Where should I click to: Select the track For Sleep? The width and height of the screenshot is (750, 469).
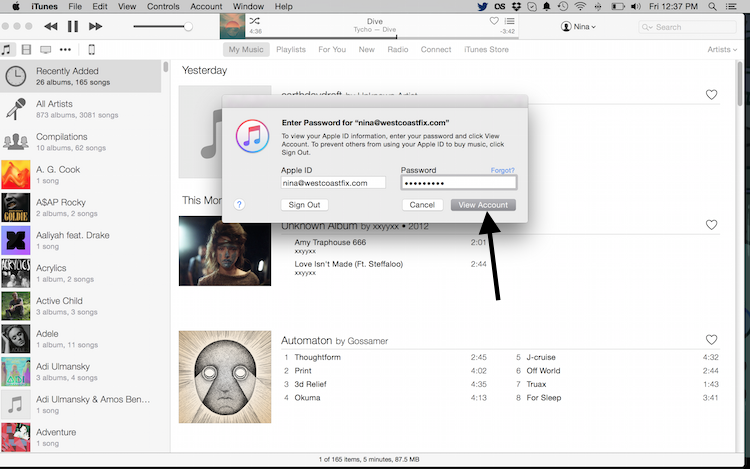tap(543, 397)
